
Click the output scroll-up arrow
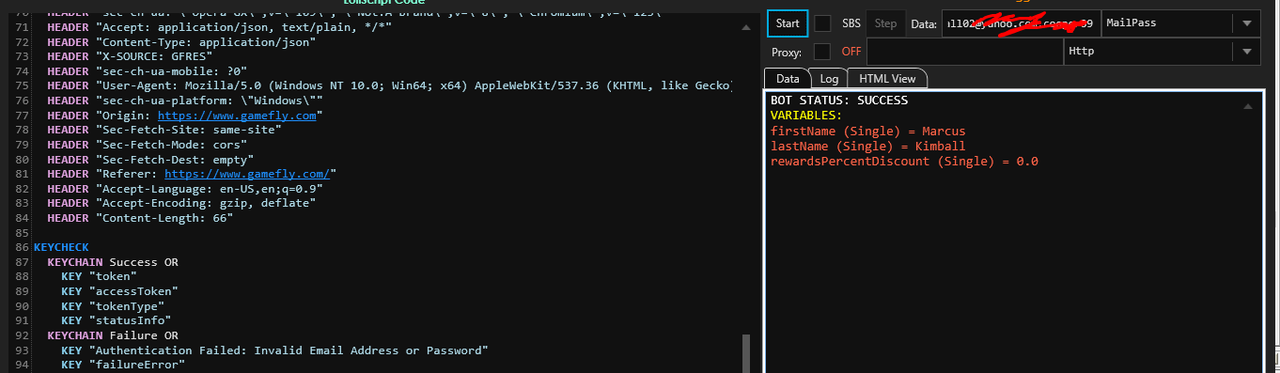click(x=1247, y=105)
